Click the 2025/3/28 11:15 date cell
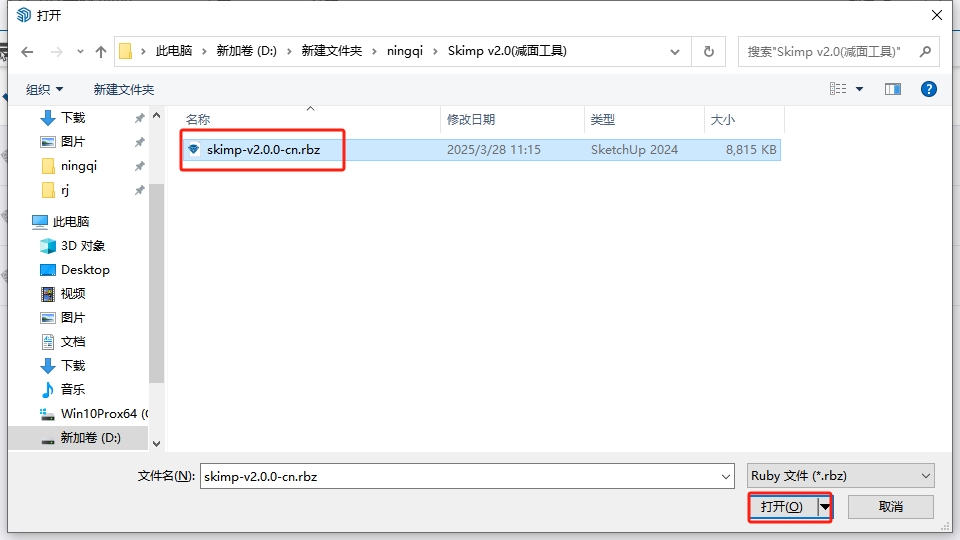 tap(493, 149)
